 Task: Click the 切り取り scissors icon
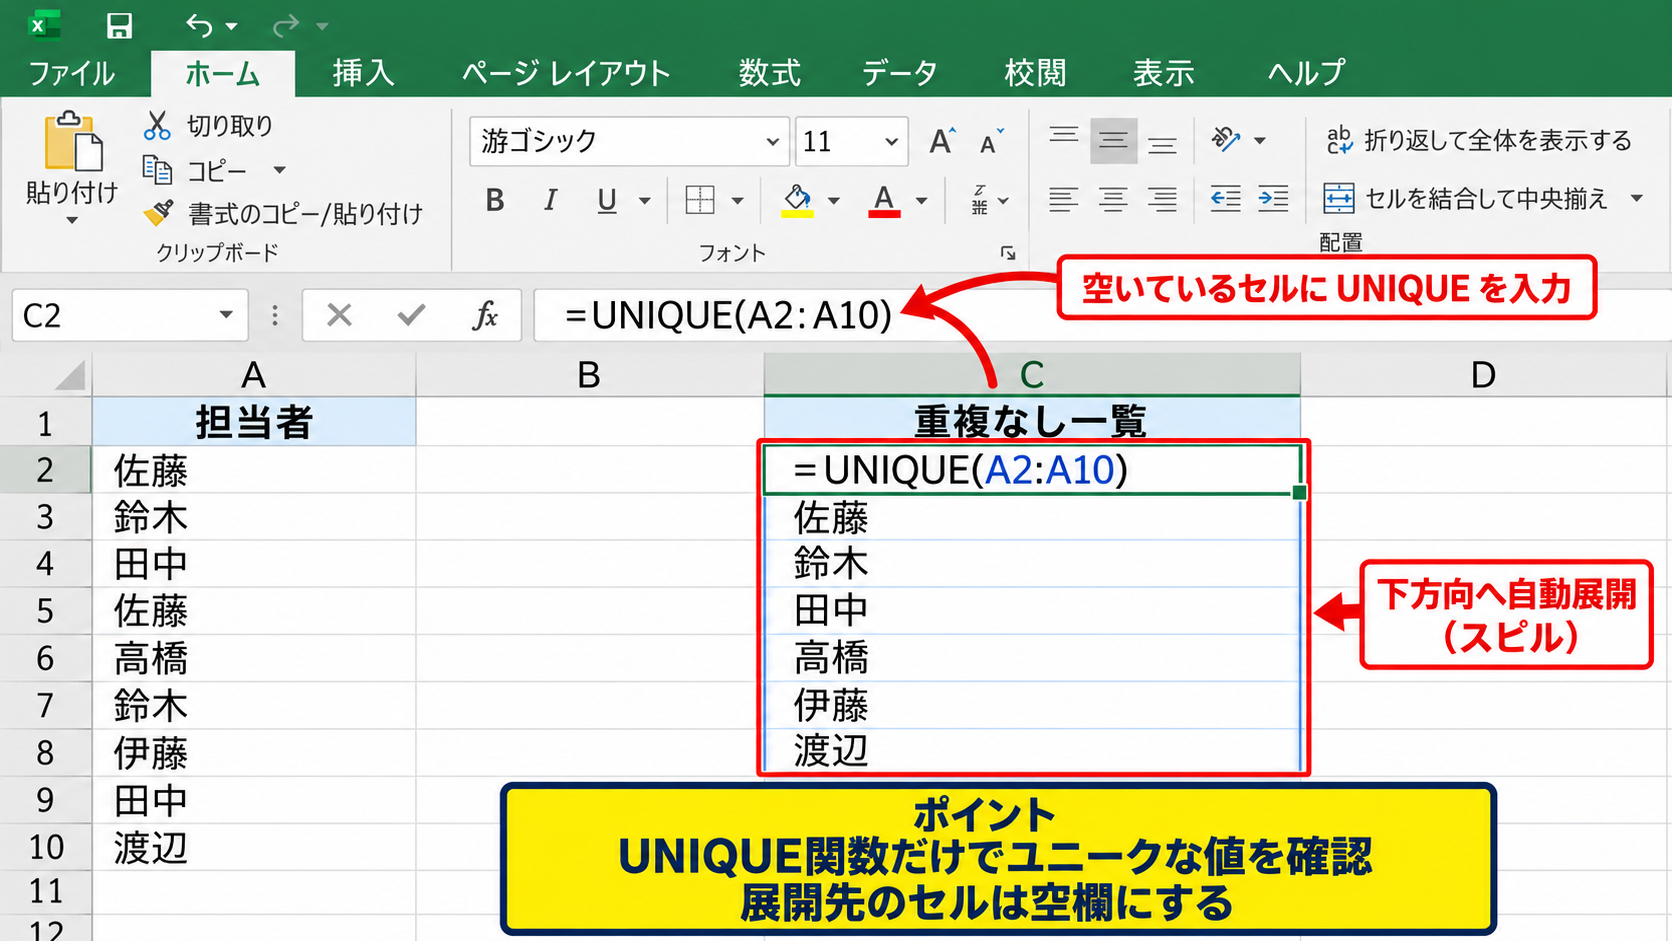pyautogui.click(x=157, y=125)
